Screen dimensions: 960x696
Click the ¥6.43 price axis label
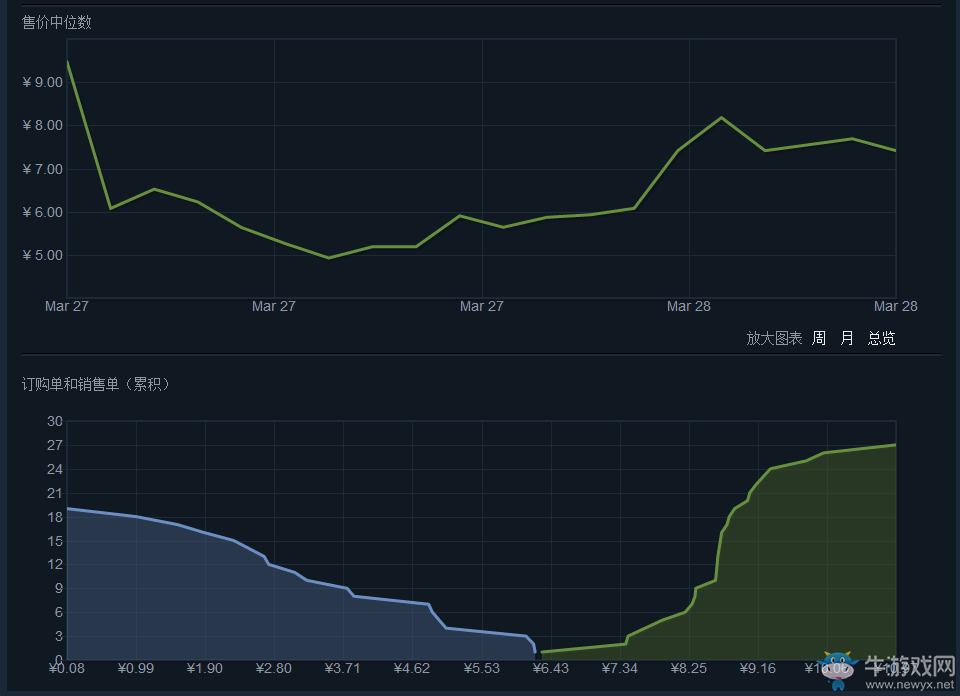550,668
